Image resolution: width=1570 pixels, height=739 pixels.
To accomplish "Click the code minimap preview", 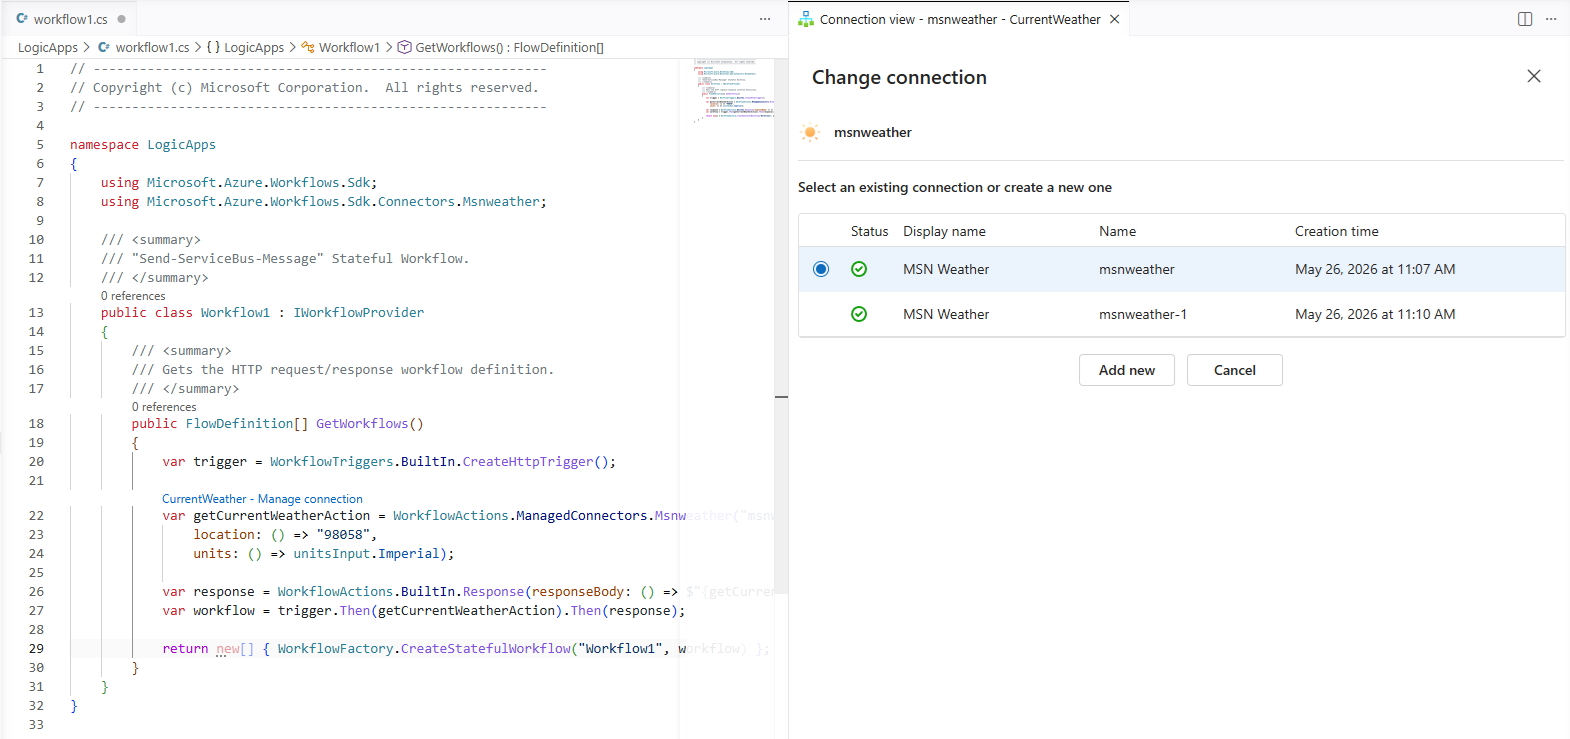I will pos(734,90).
